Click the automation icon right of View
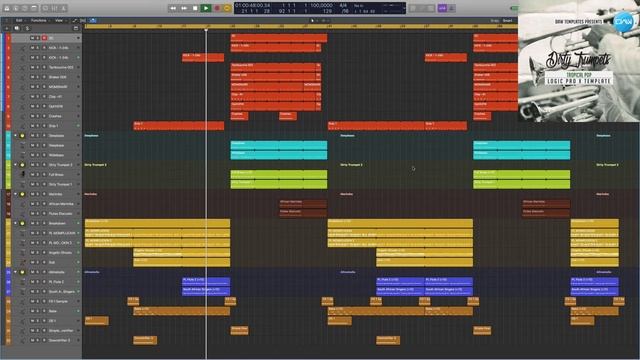The height and width of the screenshot is (360, 640). click(x=75, y=20)
